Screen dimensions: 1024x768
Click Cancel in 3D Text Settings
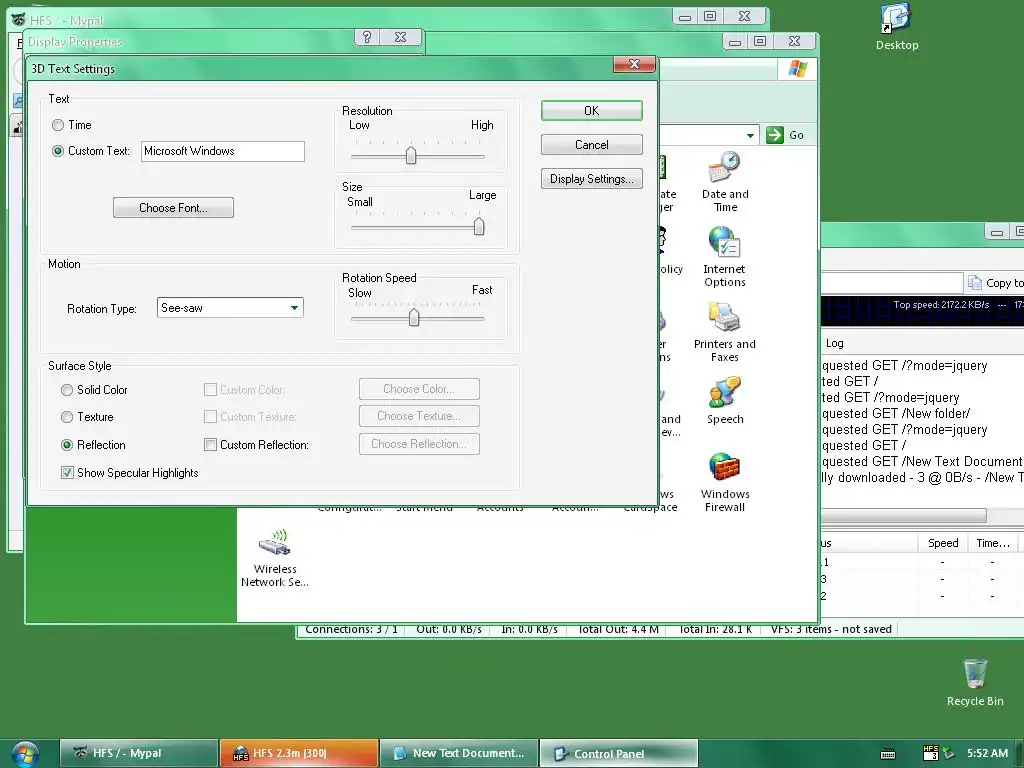click(592, 144)
